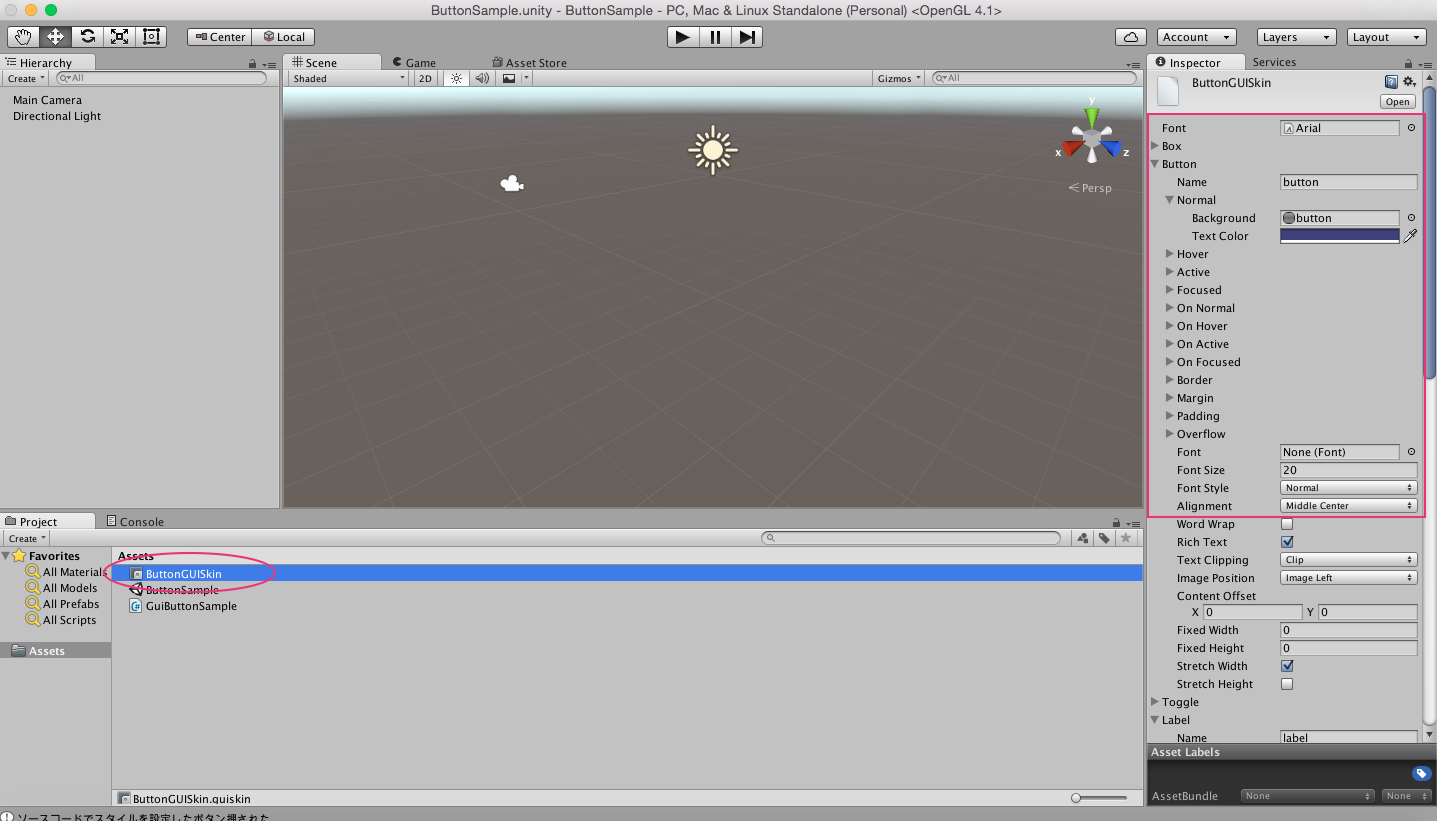Disable the Rich Text checkbox

[1287, 541]
